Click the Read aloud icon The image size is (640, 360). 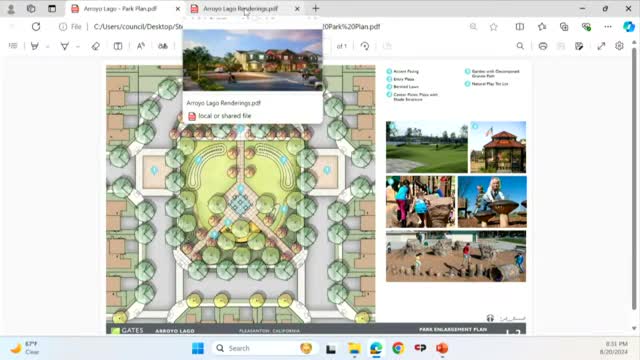(x=141, y=46)
